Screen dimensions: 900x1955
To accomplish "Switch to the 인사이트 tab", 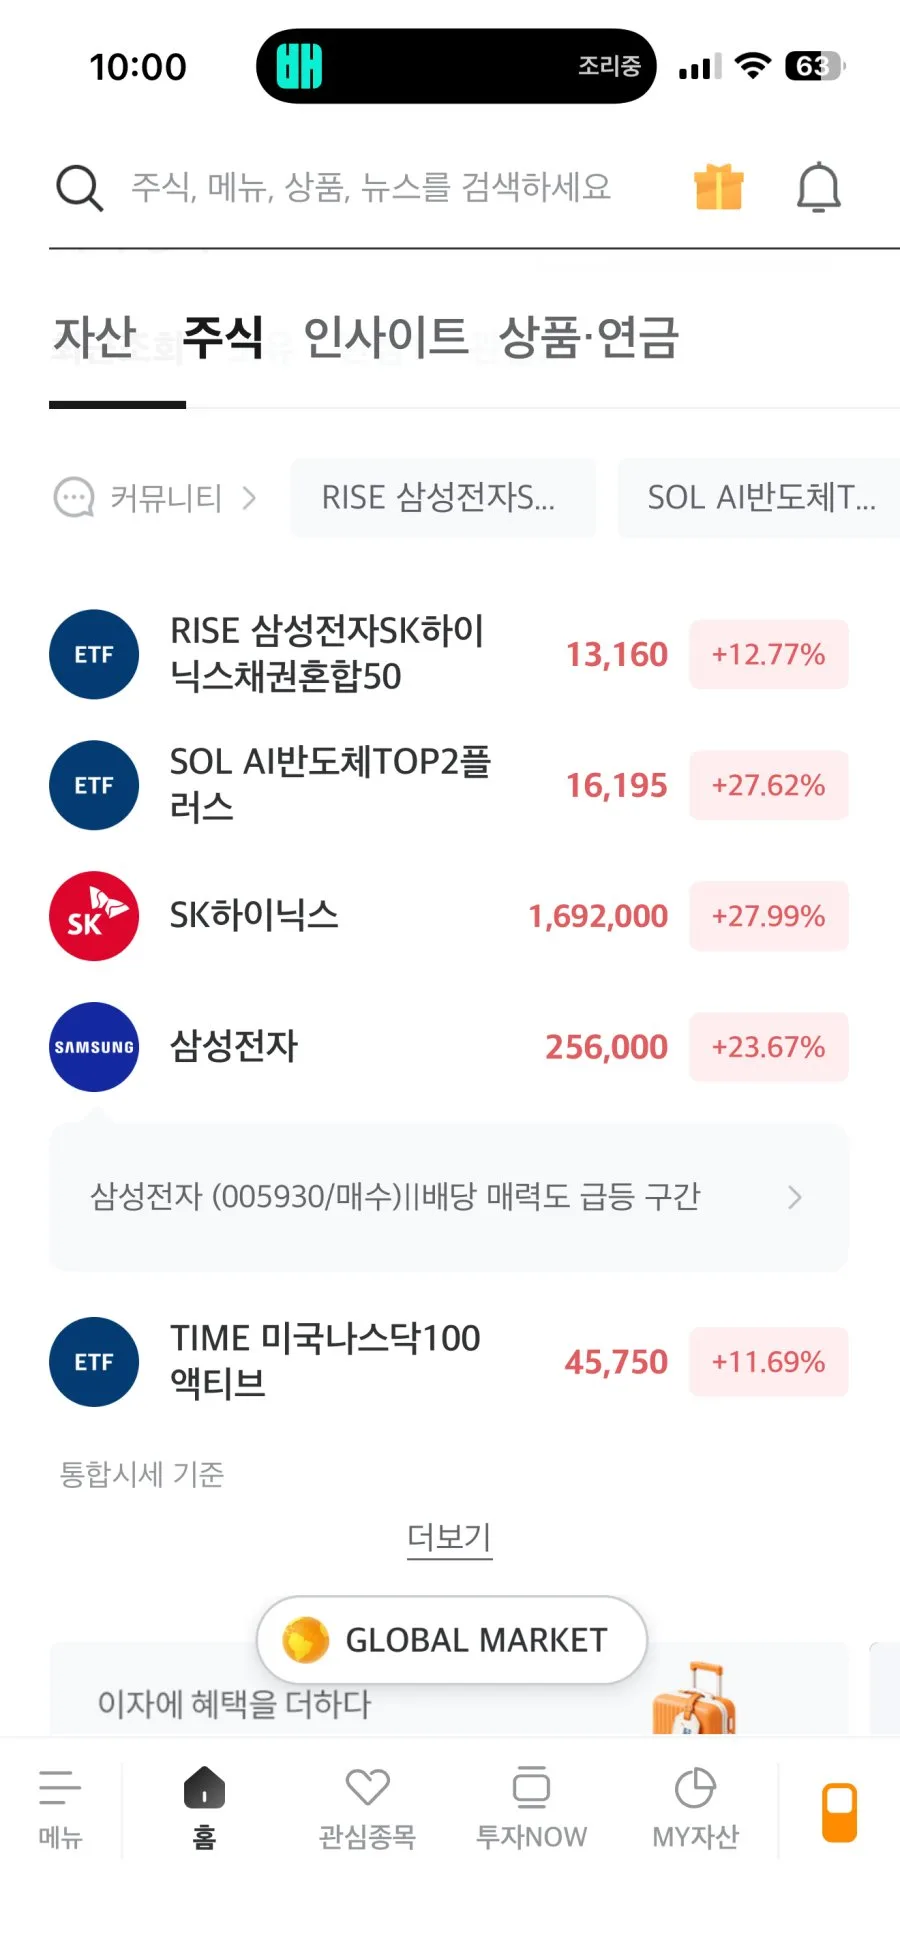I will (386, 337).
